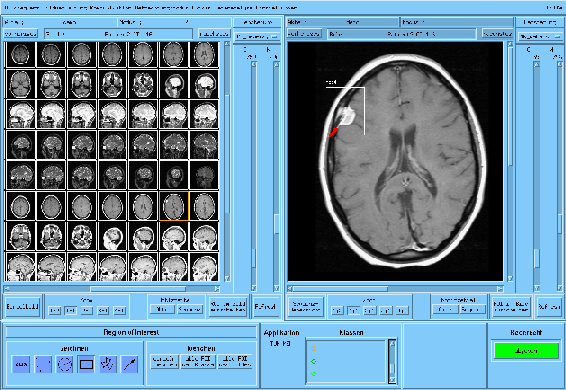Select the bottom green diamond class in Klassen list
The image size is (566, 390).
pos(313,374)
